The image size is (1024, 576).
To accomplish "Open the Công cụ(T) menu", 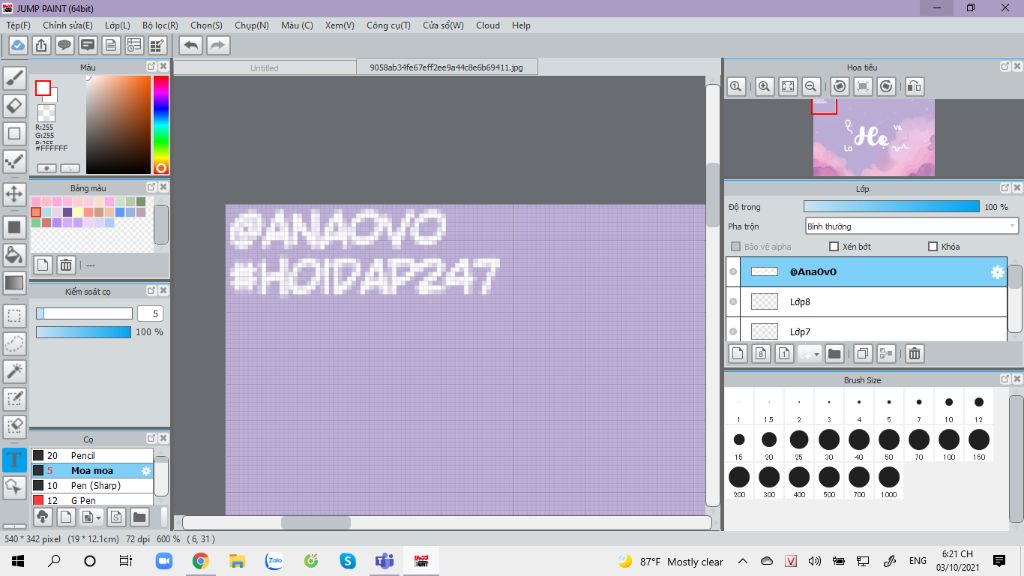I will click(388, 25).
